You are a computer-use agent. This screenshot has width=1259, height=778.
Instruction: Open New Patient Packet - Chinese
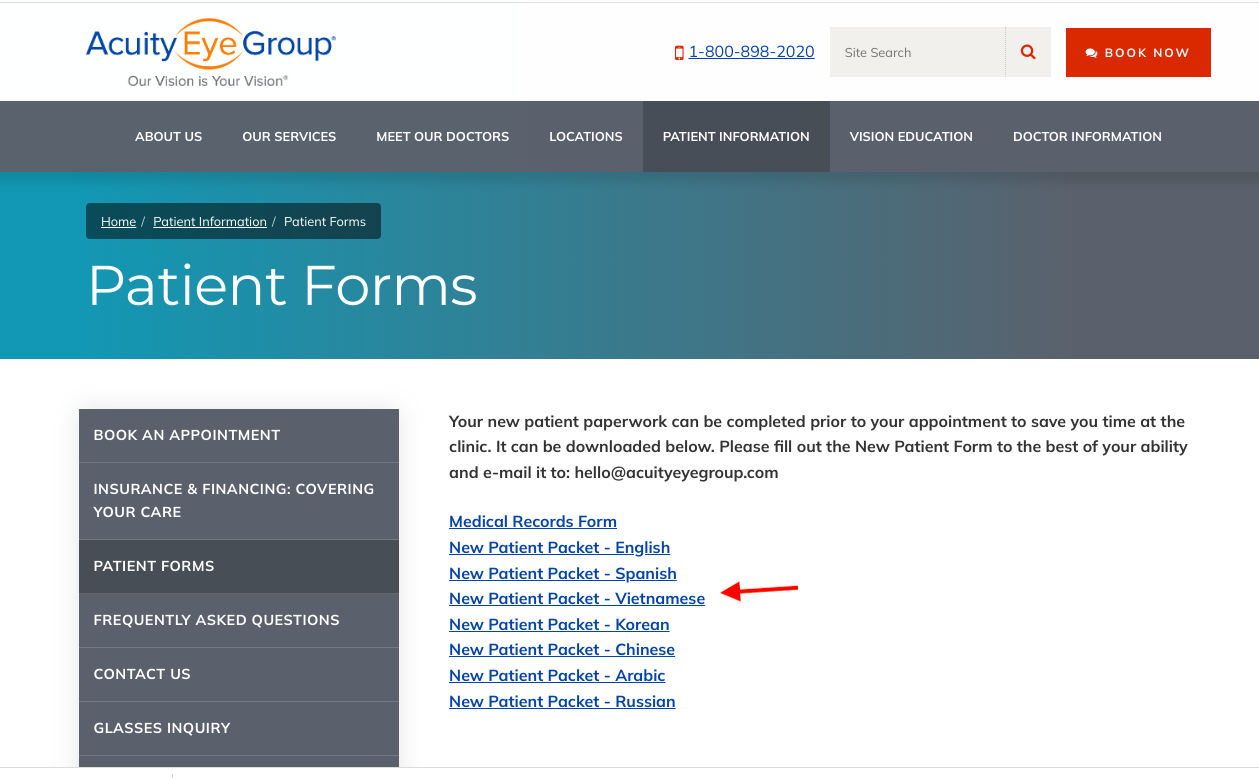pyautogui.click(x=562, y=649)
